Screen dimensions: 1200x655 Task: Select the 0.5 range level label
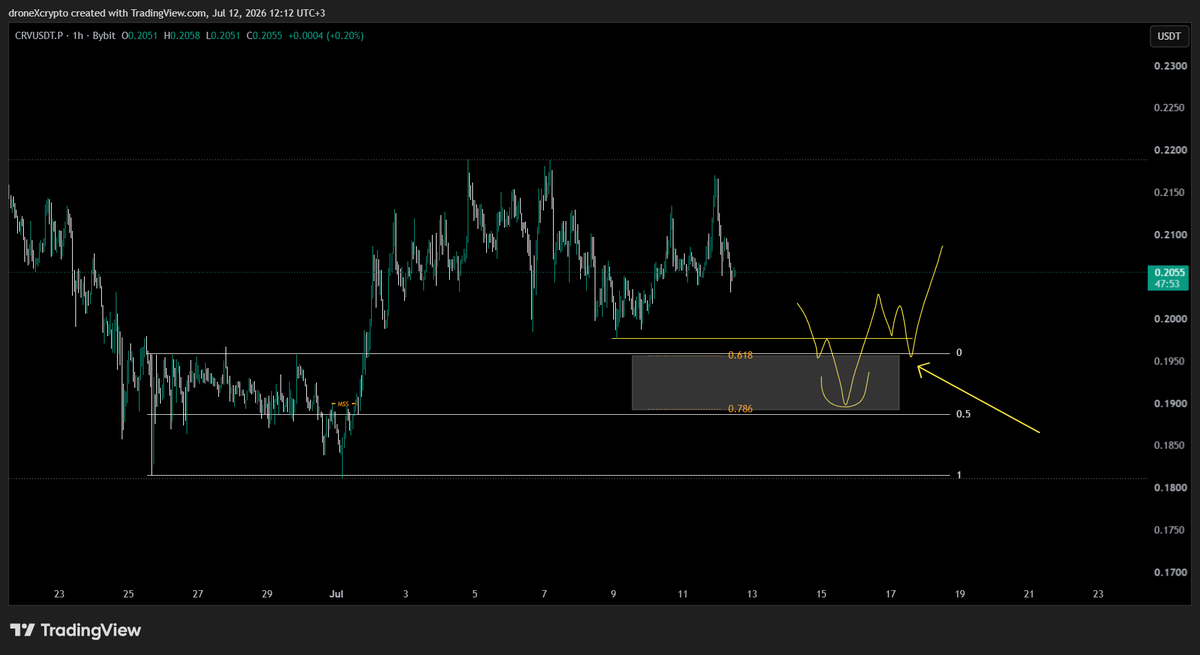tap(961, 414)
